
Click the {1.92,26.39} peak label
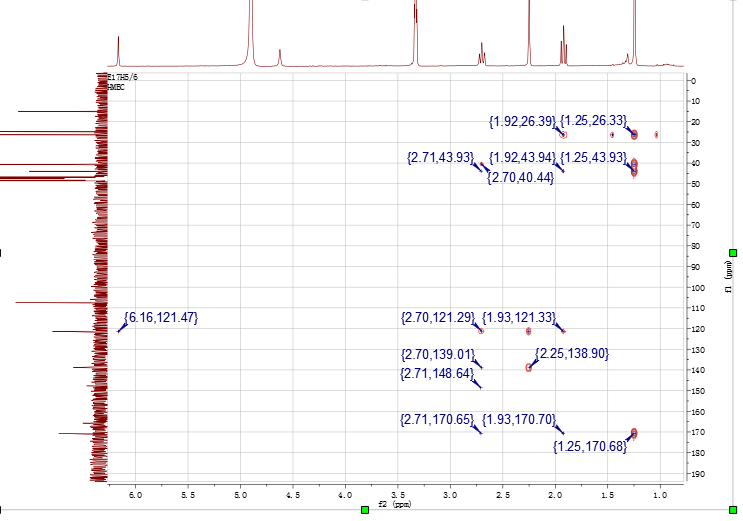point(522,121)
